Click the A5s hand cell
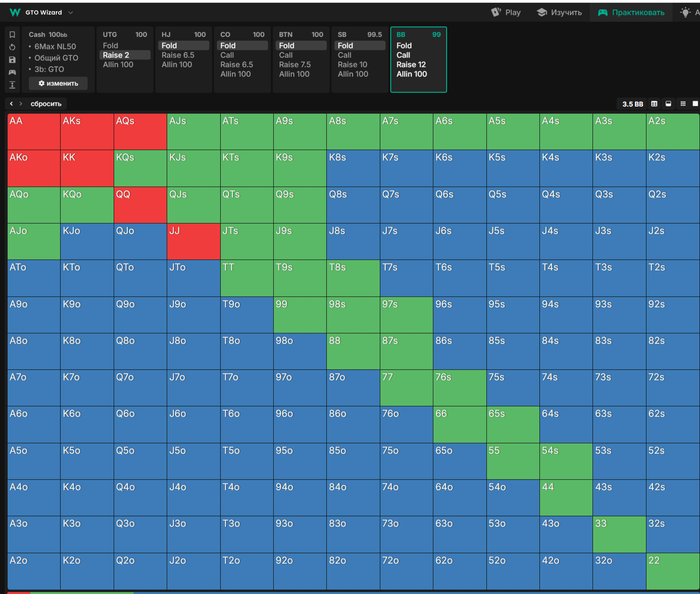 click(512, 131)
